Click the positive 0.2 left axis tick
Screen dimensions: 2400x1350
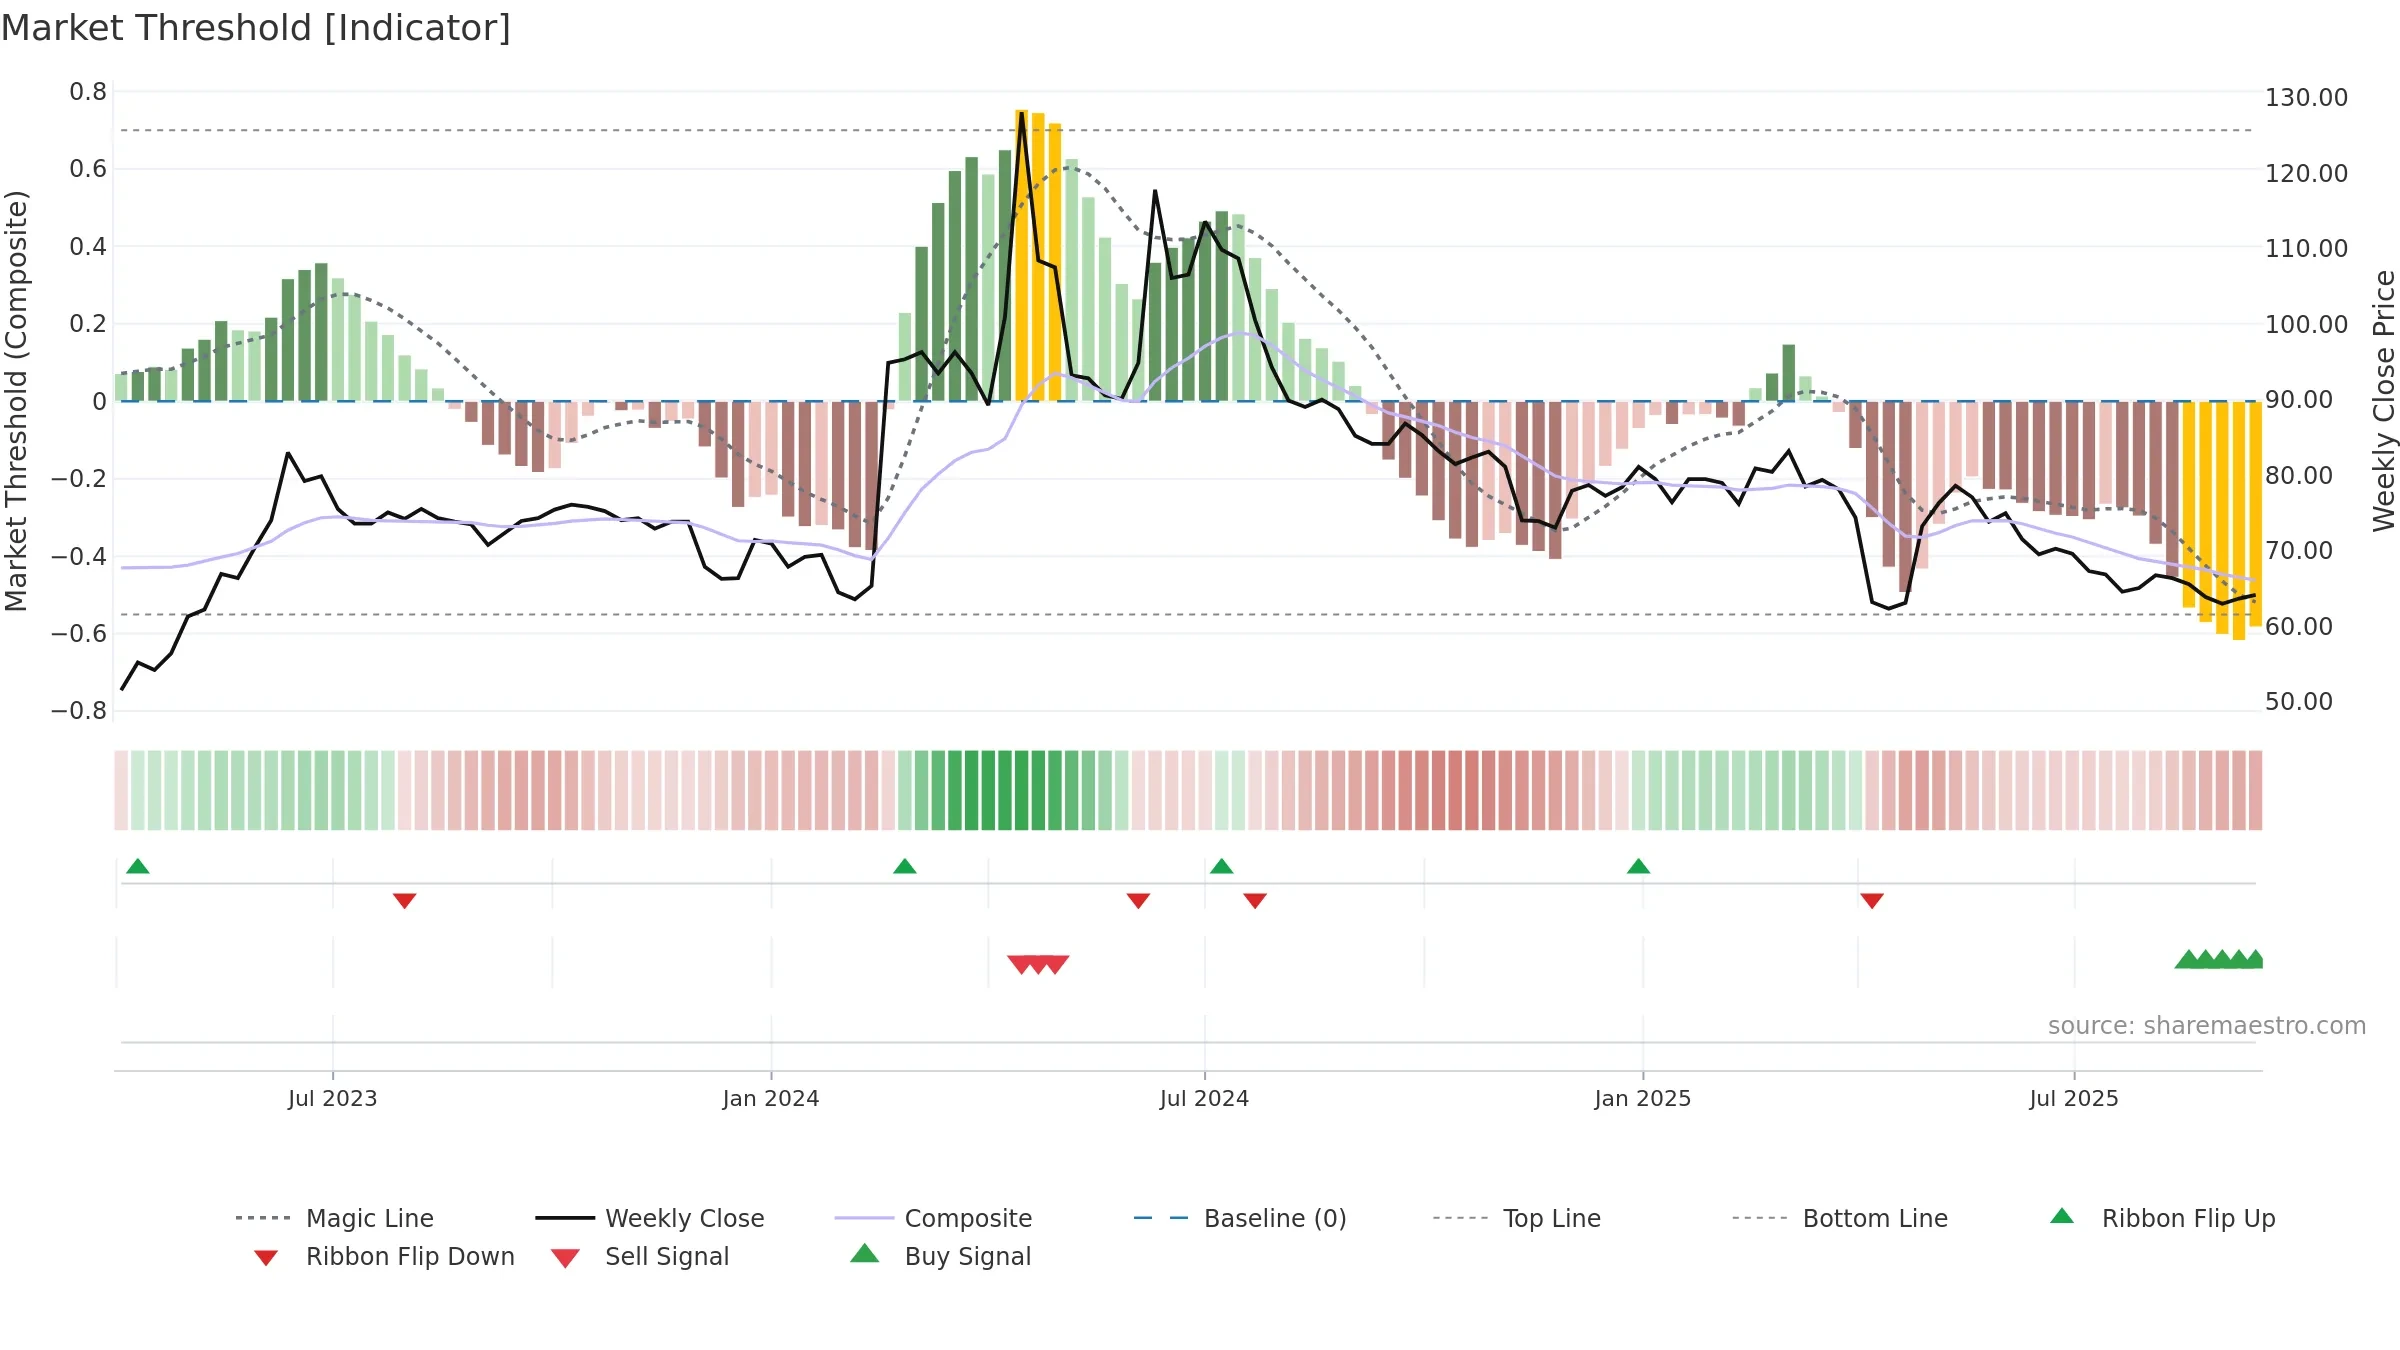click(x=88, y=323)
